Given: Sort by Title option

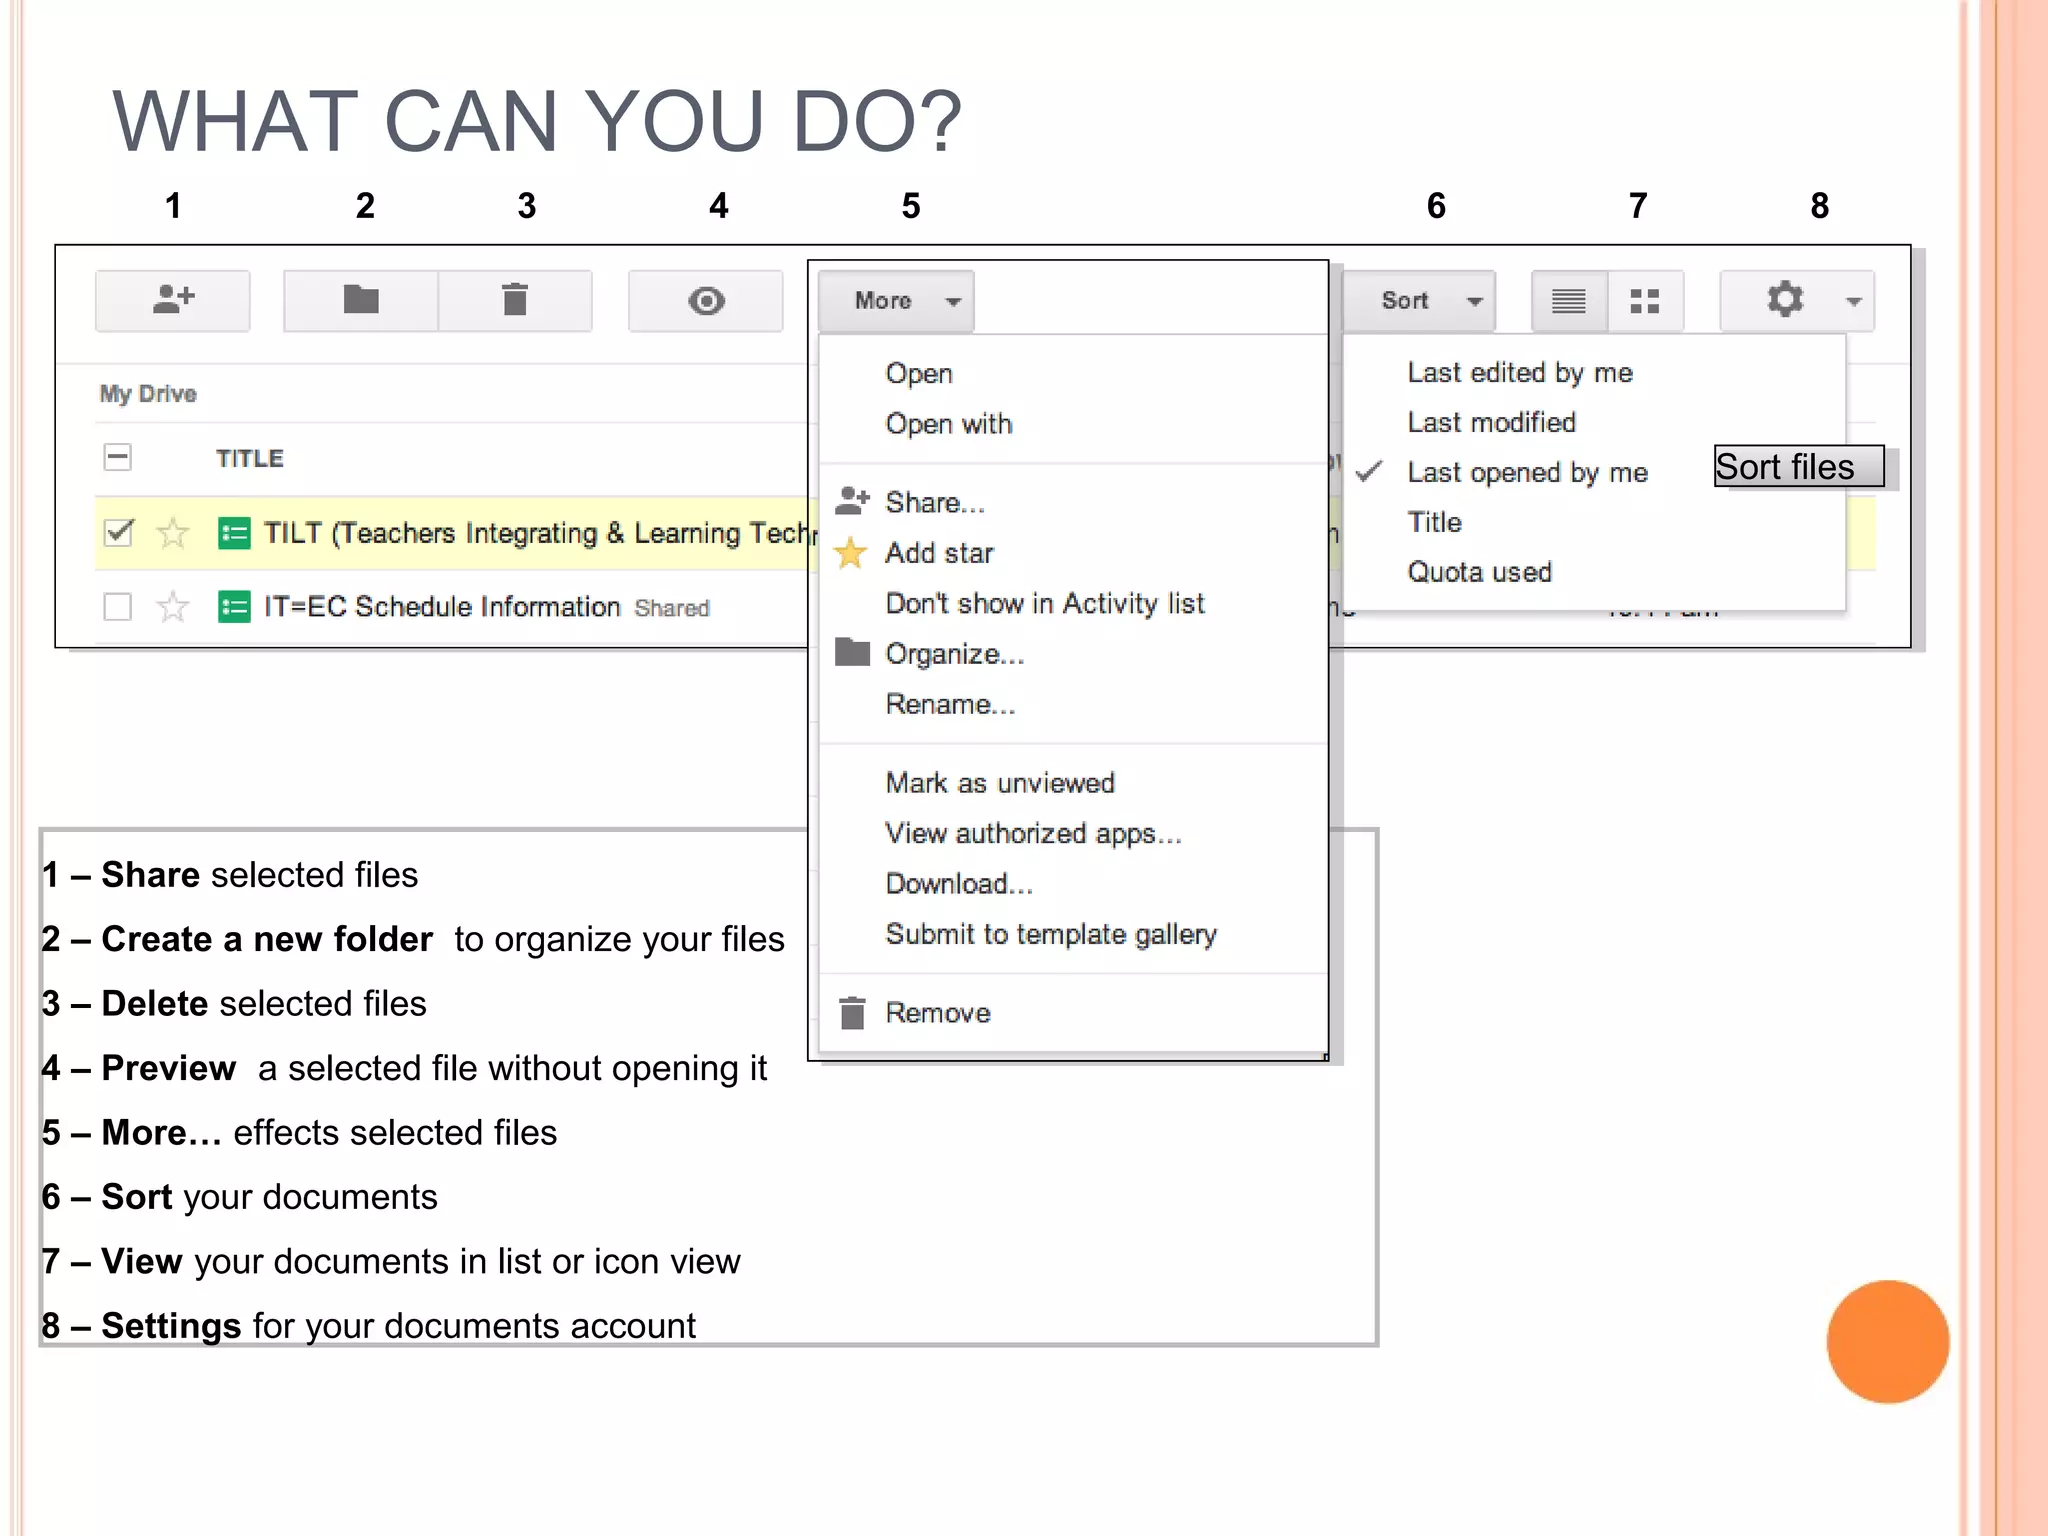Looking at the screenshot, I should click(x=1434, y=522).
